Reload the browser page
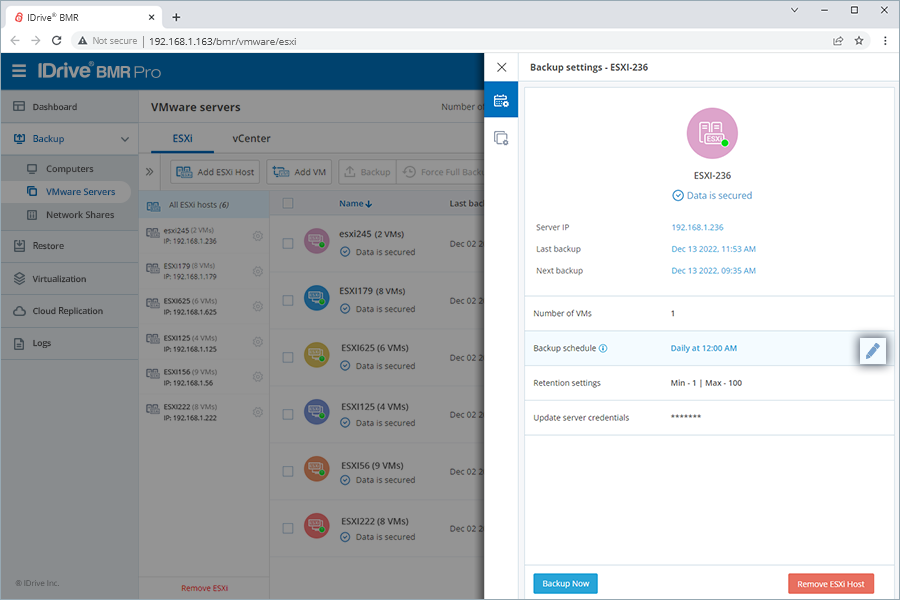This screenshot has height=600, width=900. [56, 41]
